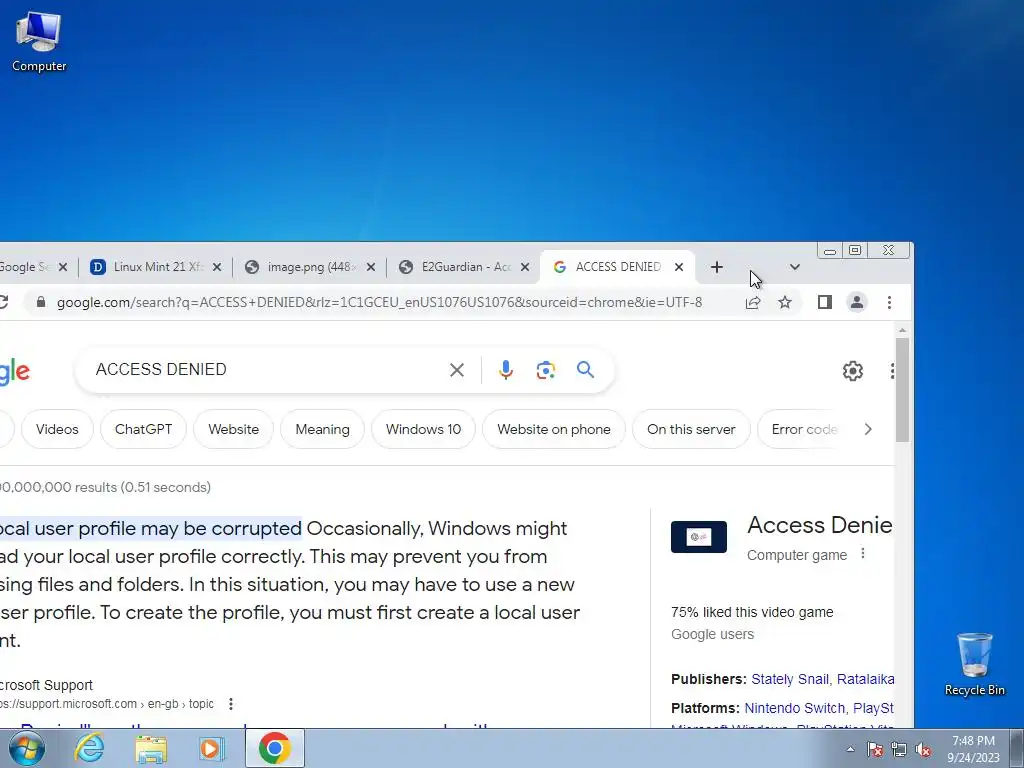Share this page icon in address bar
1024x768 pixels.
click(x=753, y=302)
